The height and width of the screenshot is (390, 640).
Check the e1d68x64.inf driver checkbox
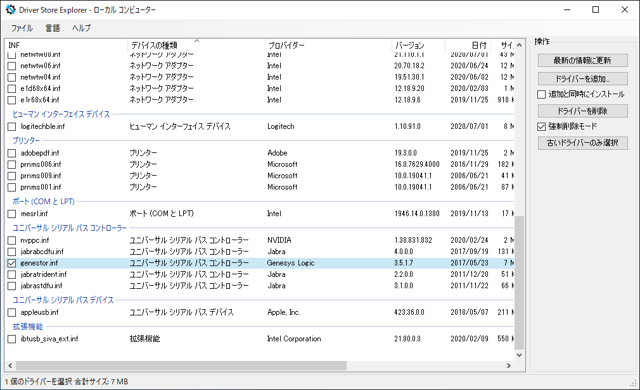(12, 89)
